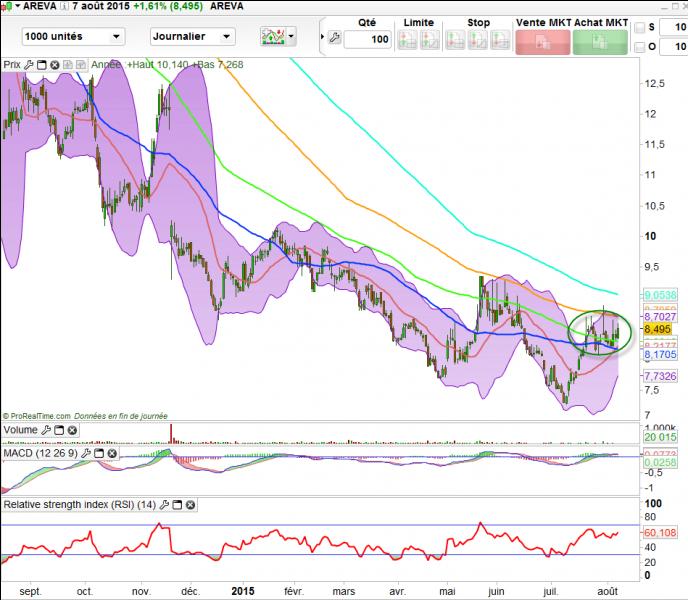Remove the RSI indicator panel

click(190, 505)
